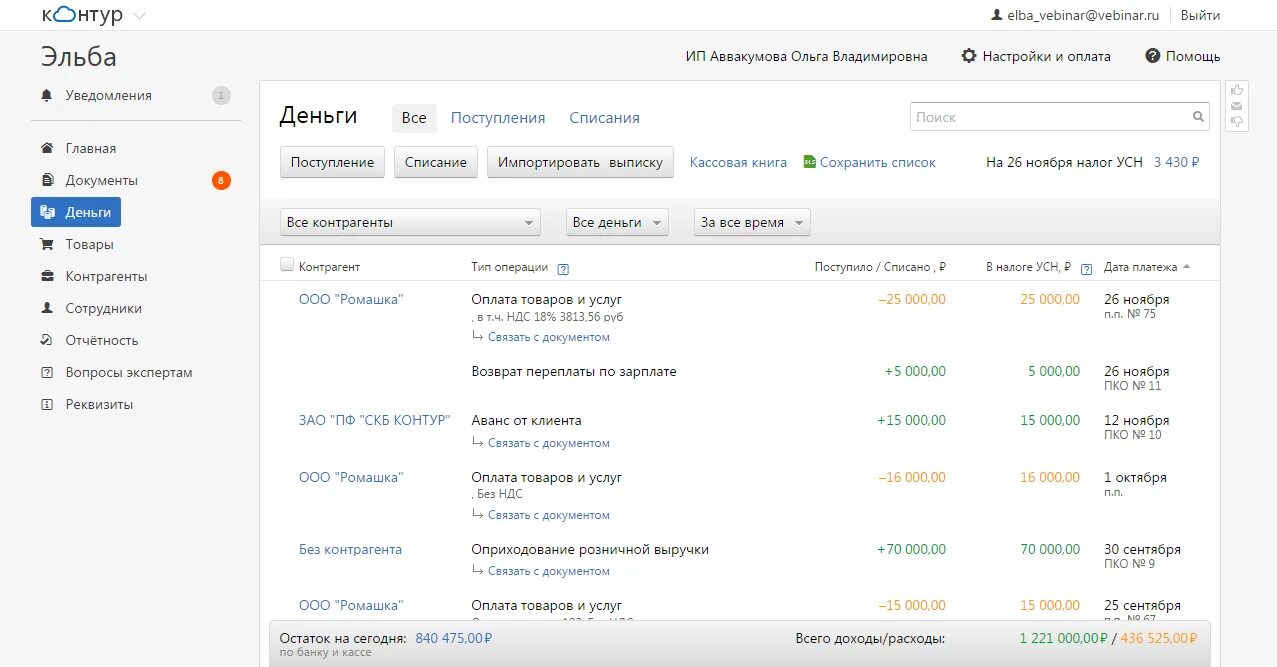Image resolution: width=1277 pixels, height=667 pixels.
Task: Click the thumbs-up feedback icon
Action: (x=1236, y=90)
